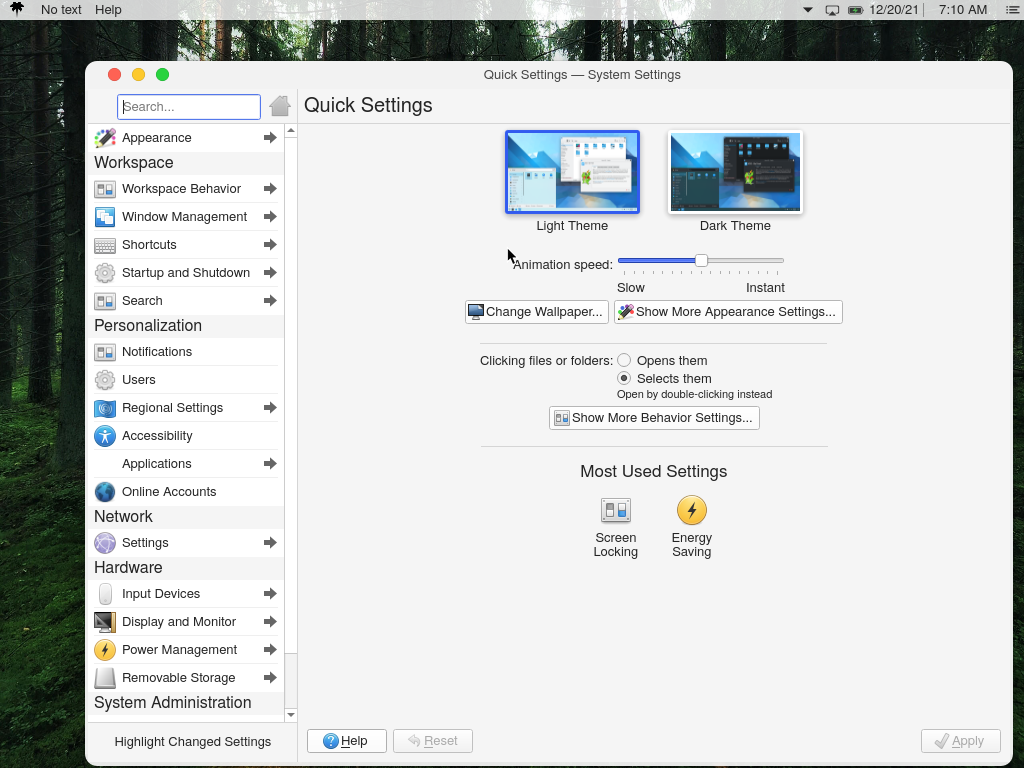
Task: Switch to the Dark Theme
Action: pos(735,172)
